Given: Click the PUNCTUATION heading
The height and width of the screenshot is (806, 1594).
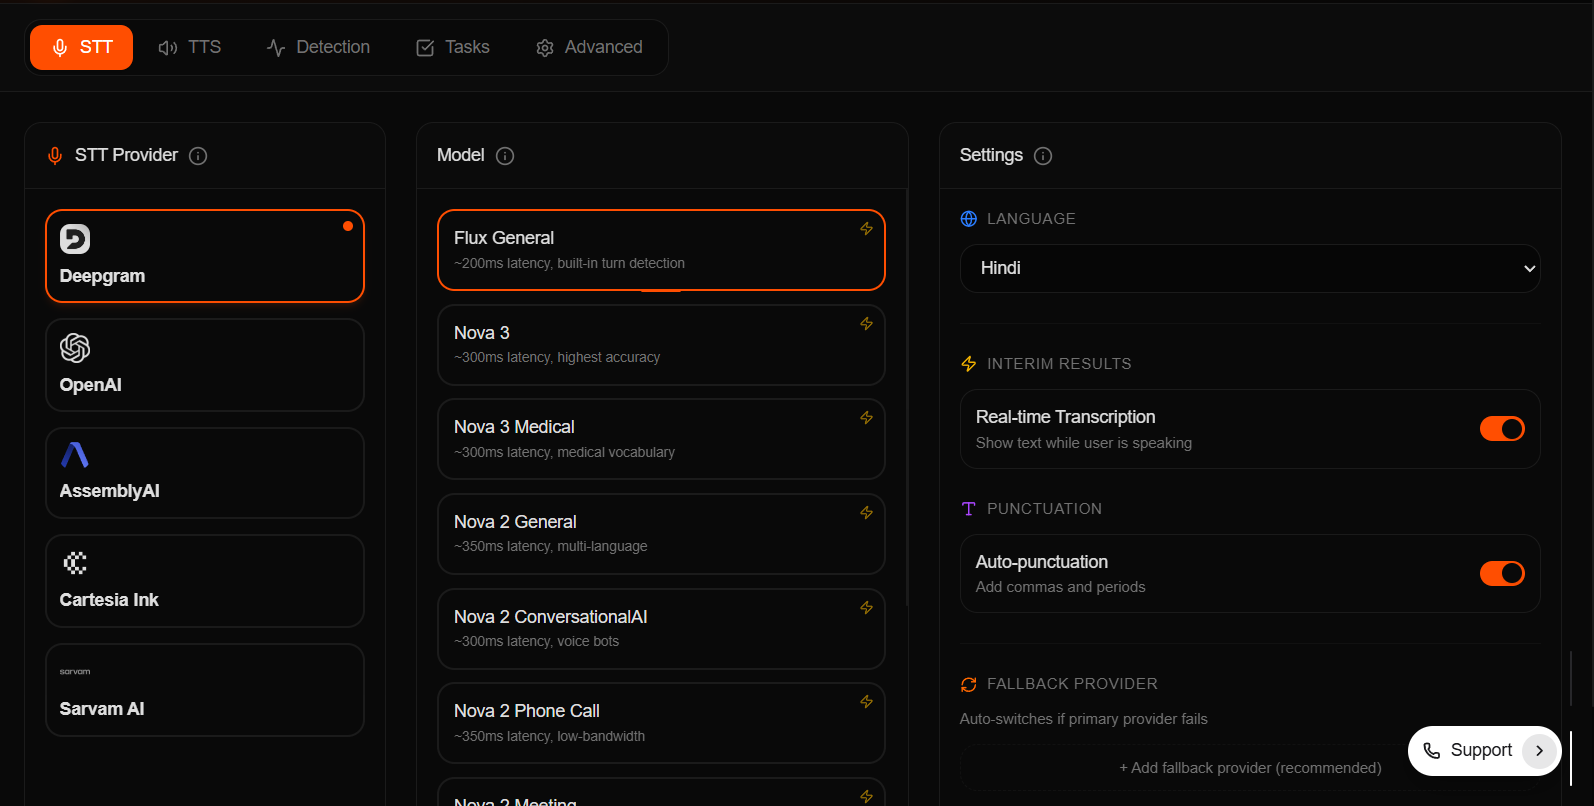Looking at the screenshot, I should click(x=1044, y=509).
